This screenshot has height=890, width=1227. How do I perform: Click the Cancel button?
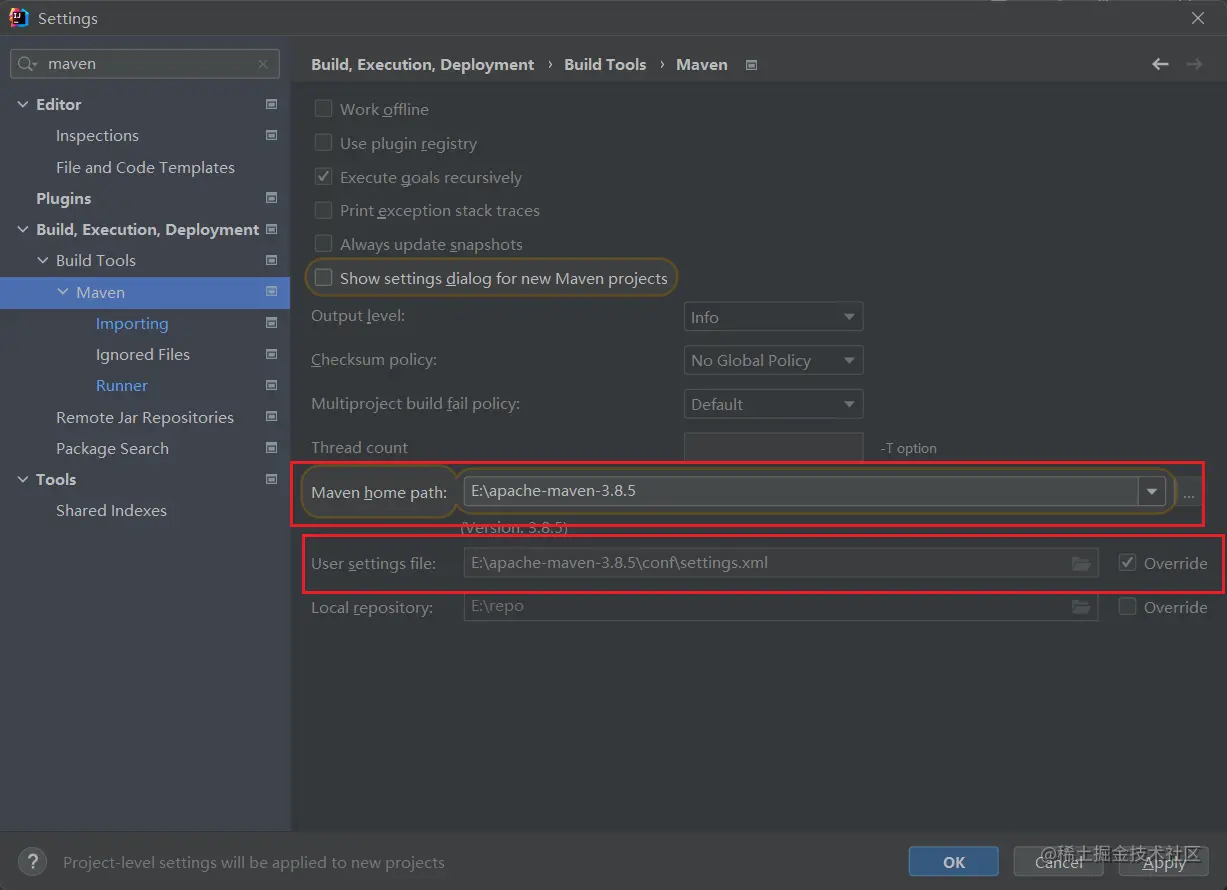(x=1058, y=861)
